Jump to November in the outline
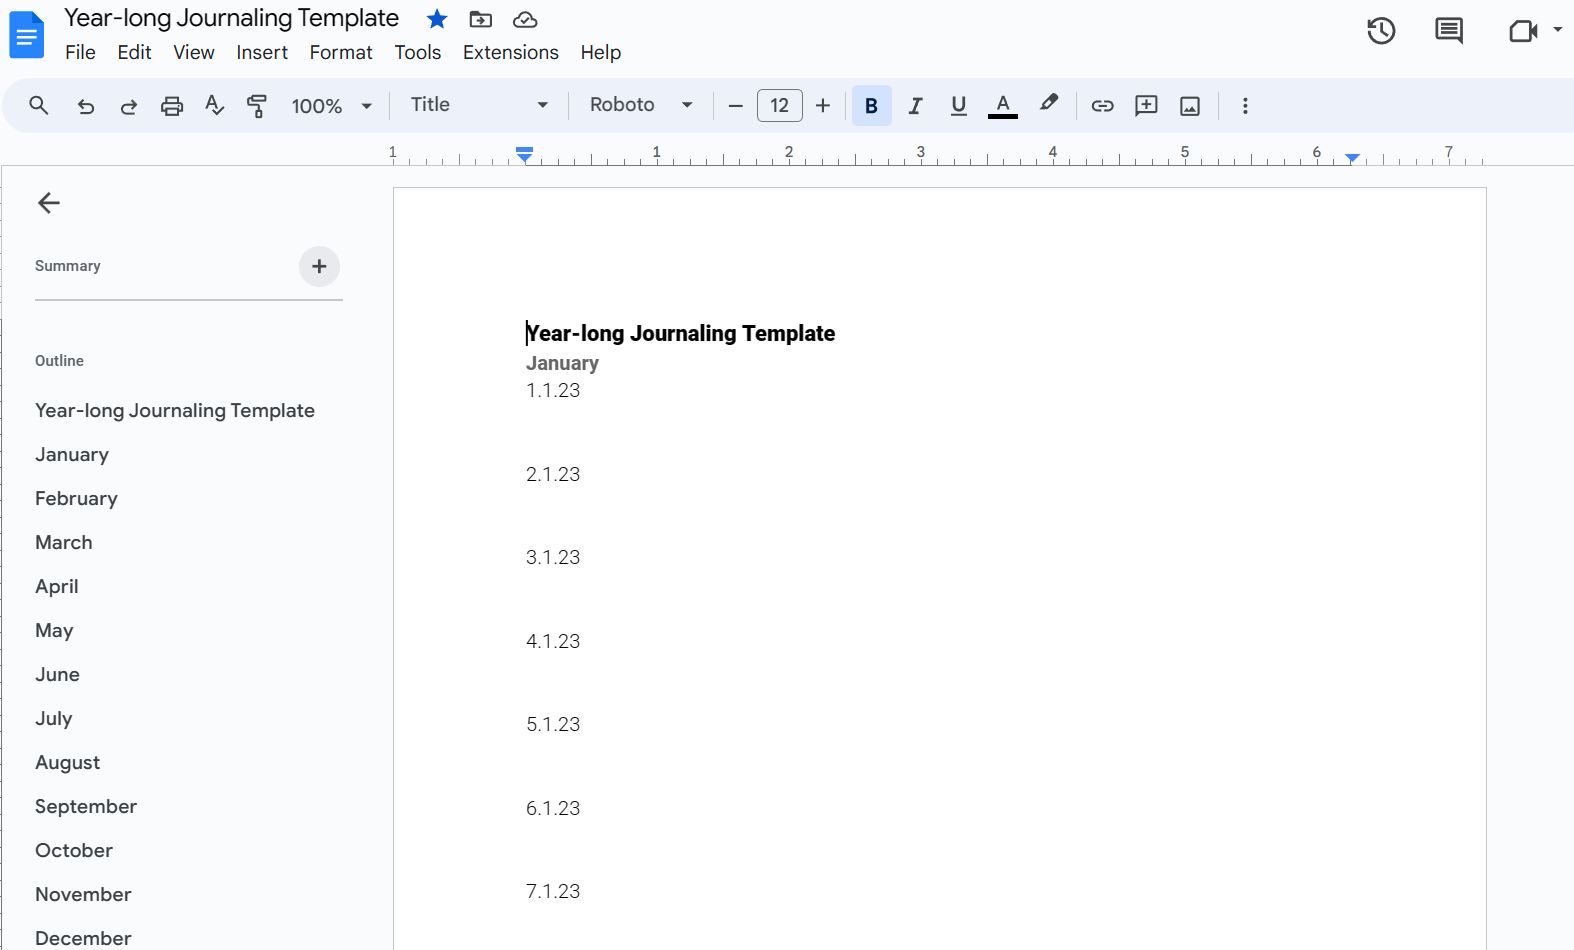 tap(83, 894)
